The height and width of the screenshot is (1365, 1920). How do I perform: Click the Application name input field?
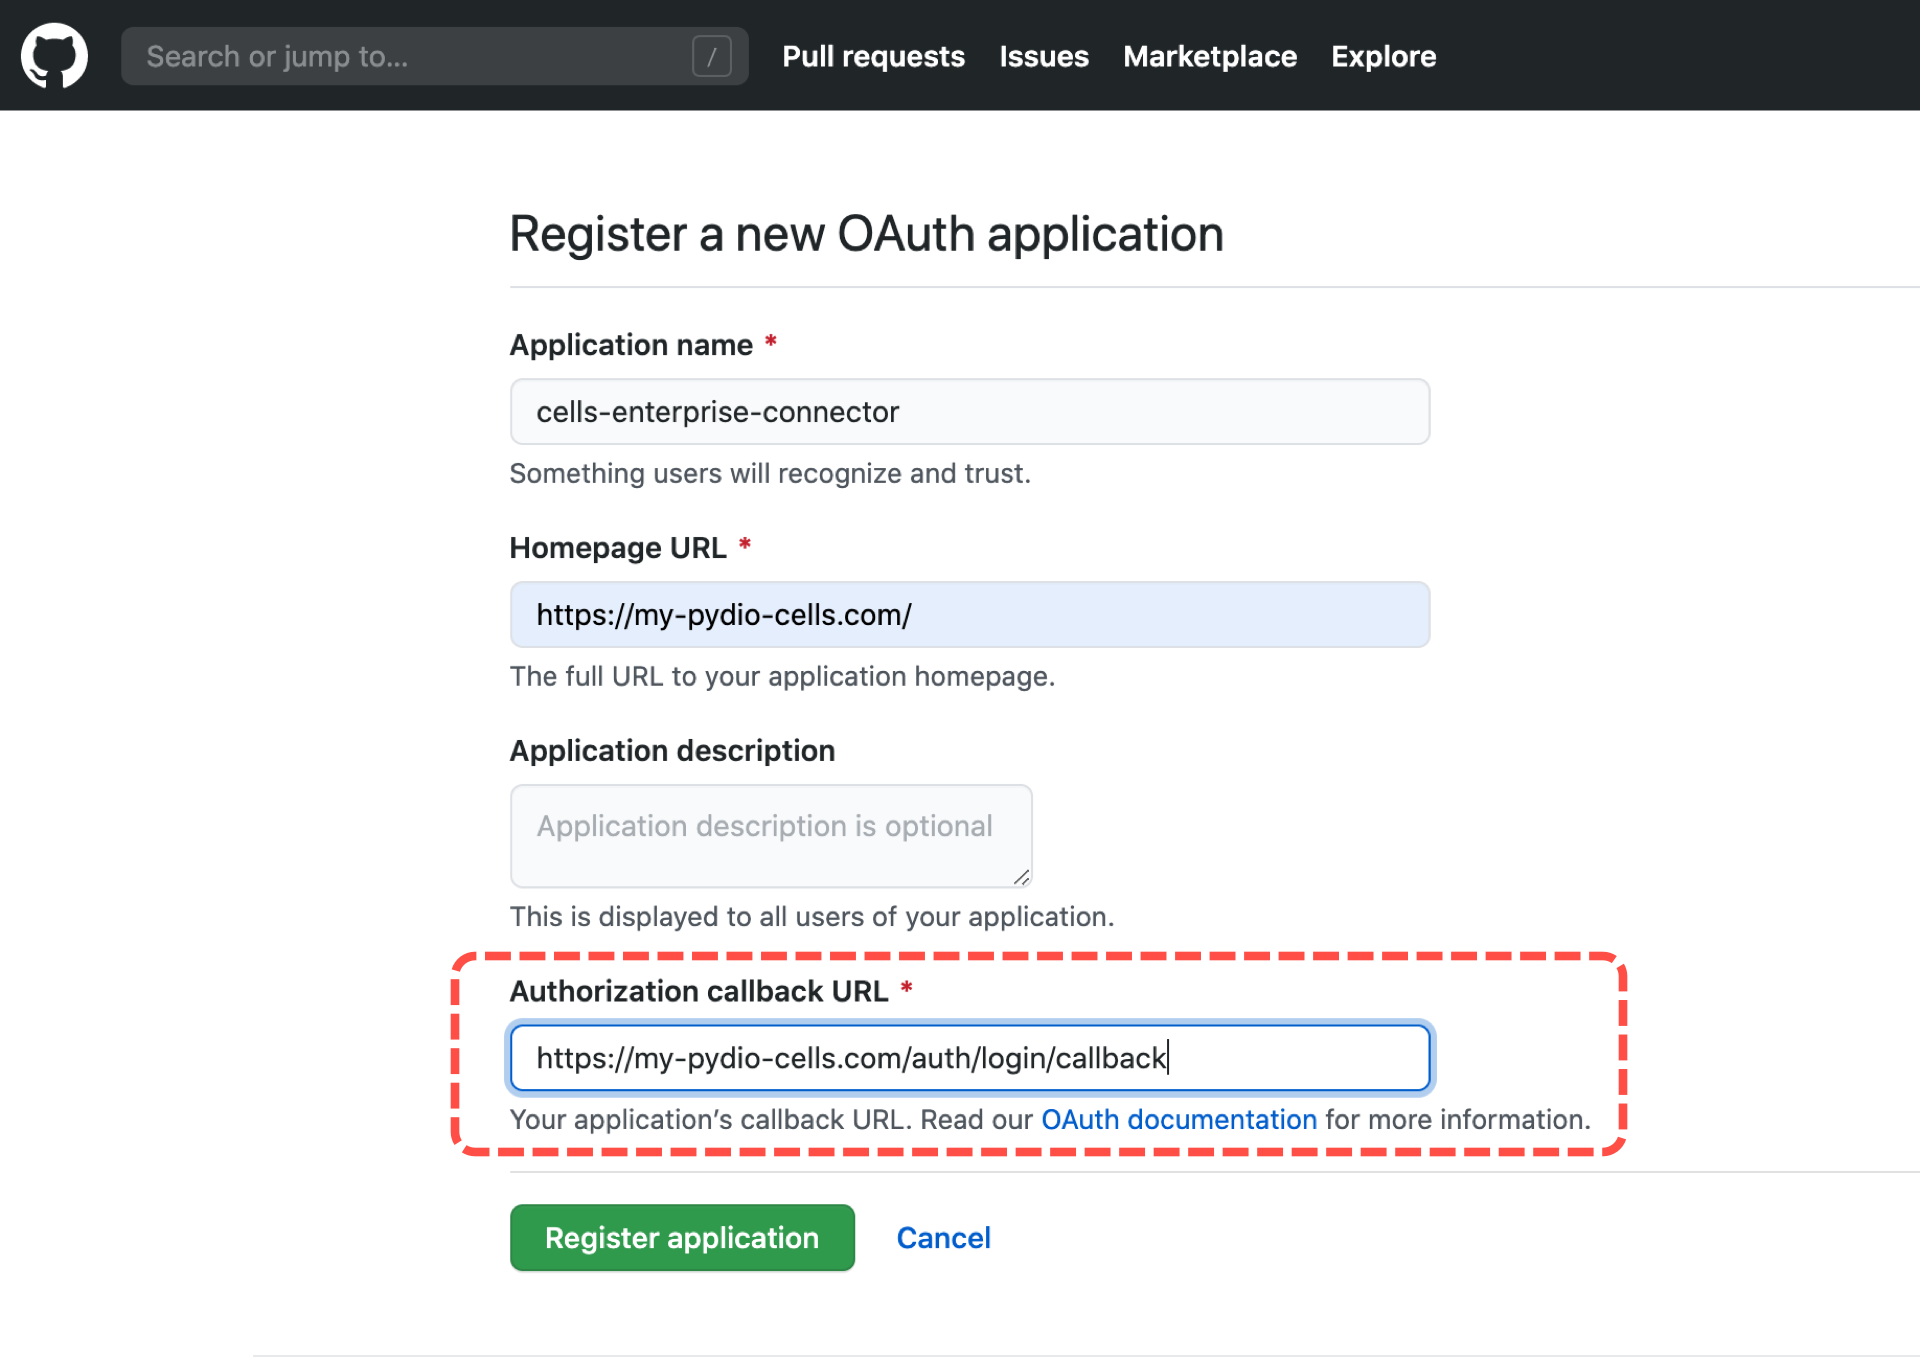(x=969, y=411)
